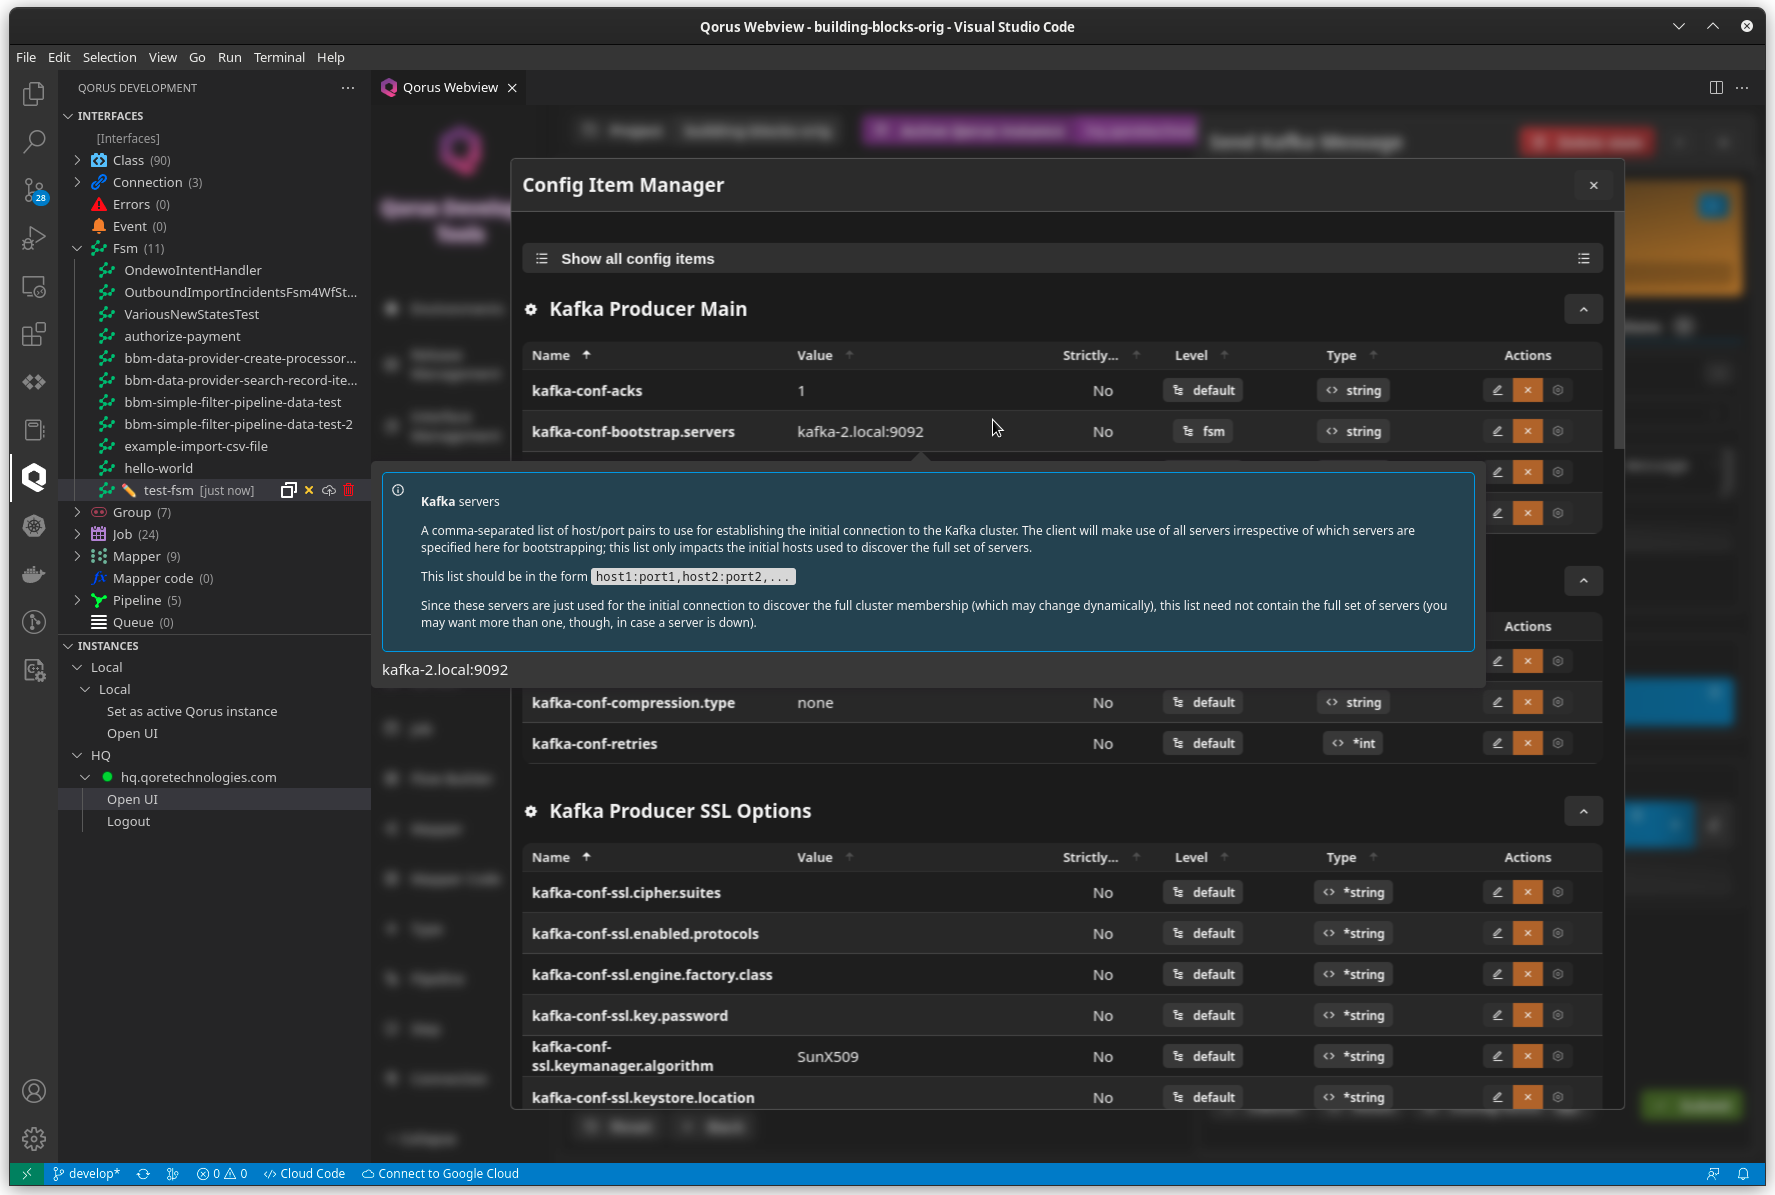This screenshot has height=1195, width=1775.
Task: Close the Config Item Manager dialog
Action: click(x=1593, y=185)
